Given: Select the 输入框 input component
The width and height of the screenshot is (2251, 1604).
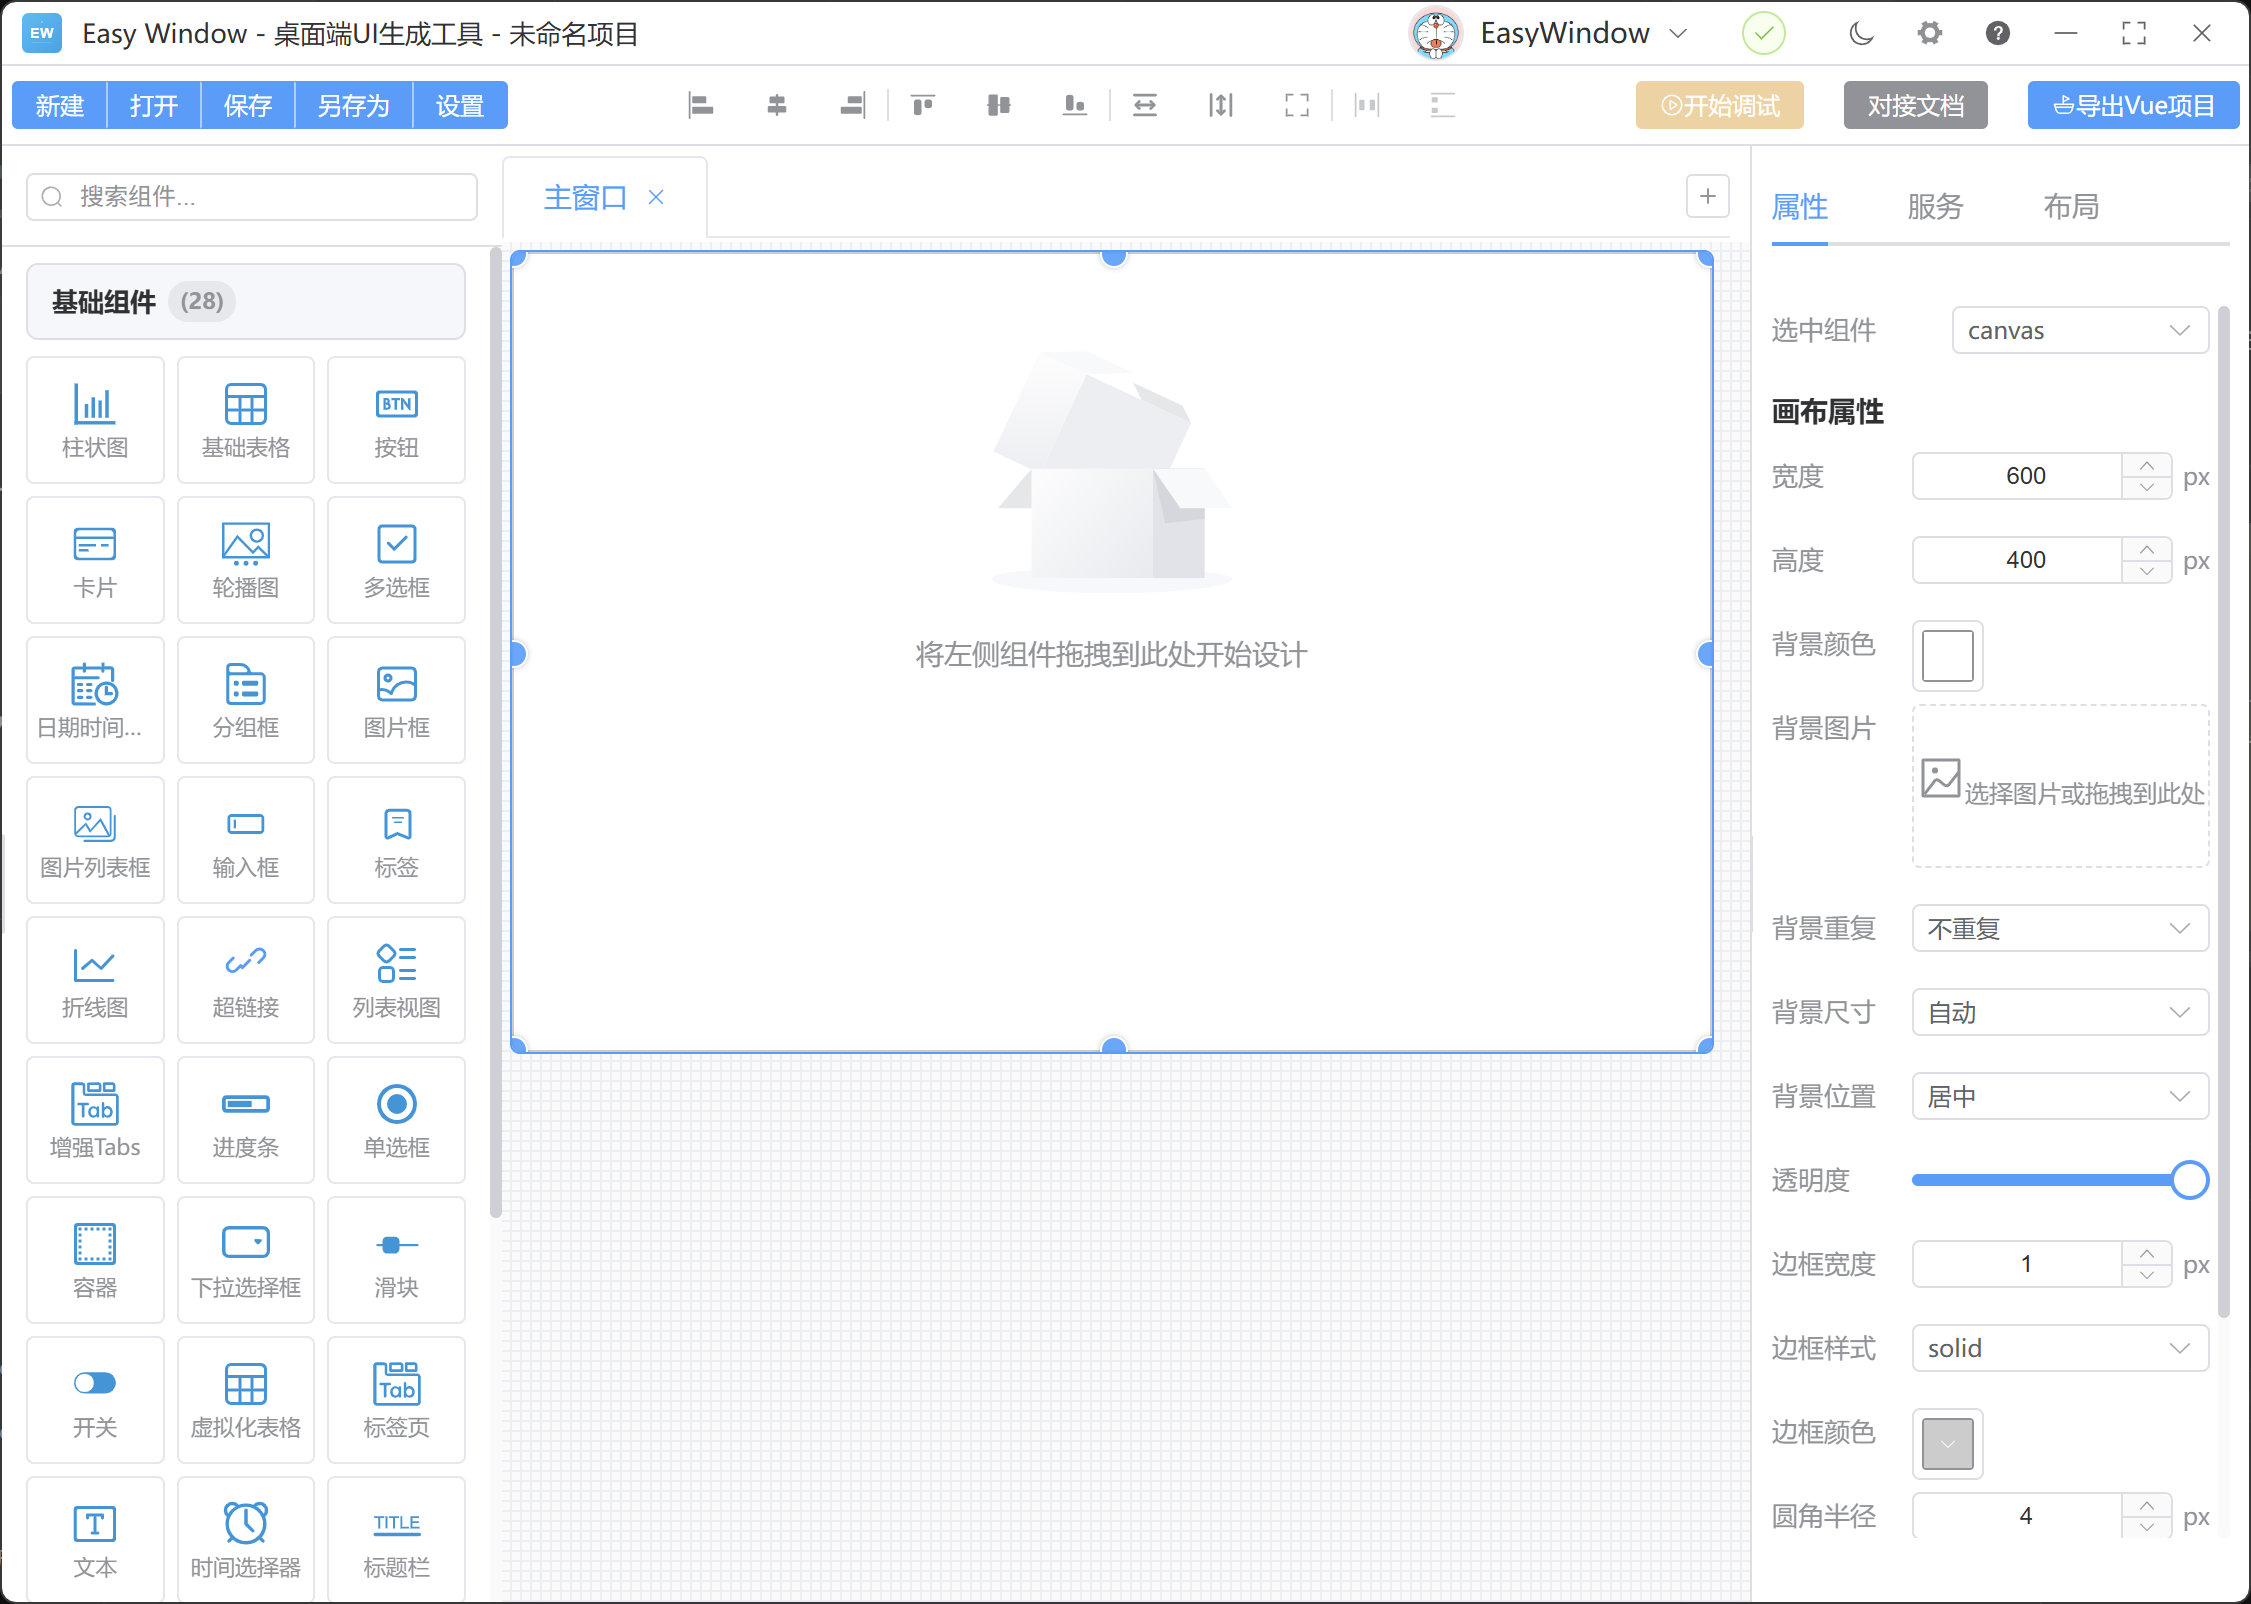Looking at the screenshot, I should [245, 840].
